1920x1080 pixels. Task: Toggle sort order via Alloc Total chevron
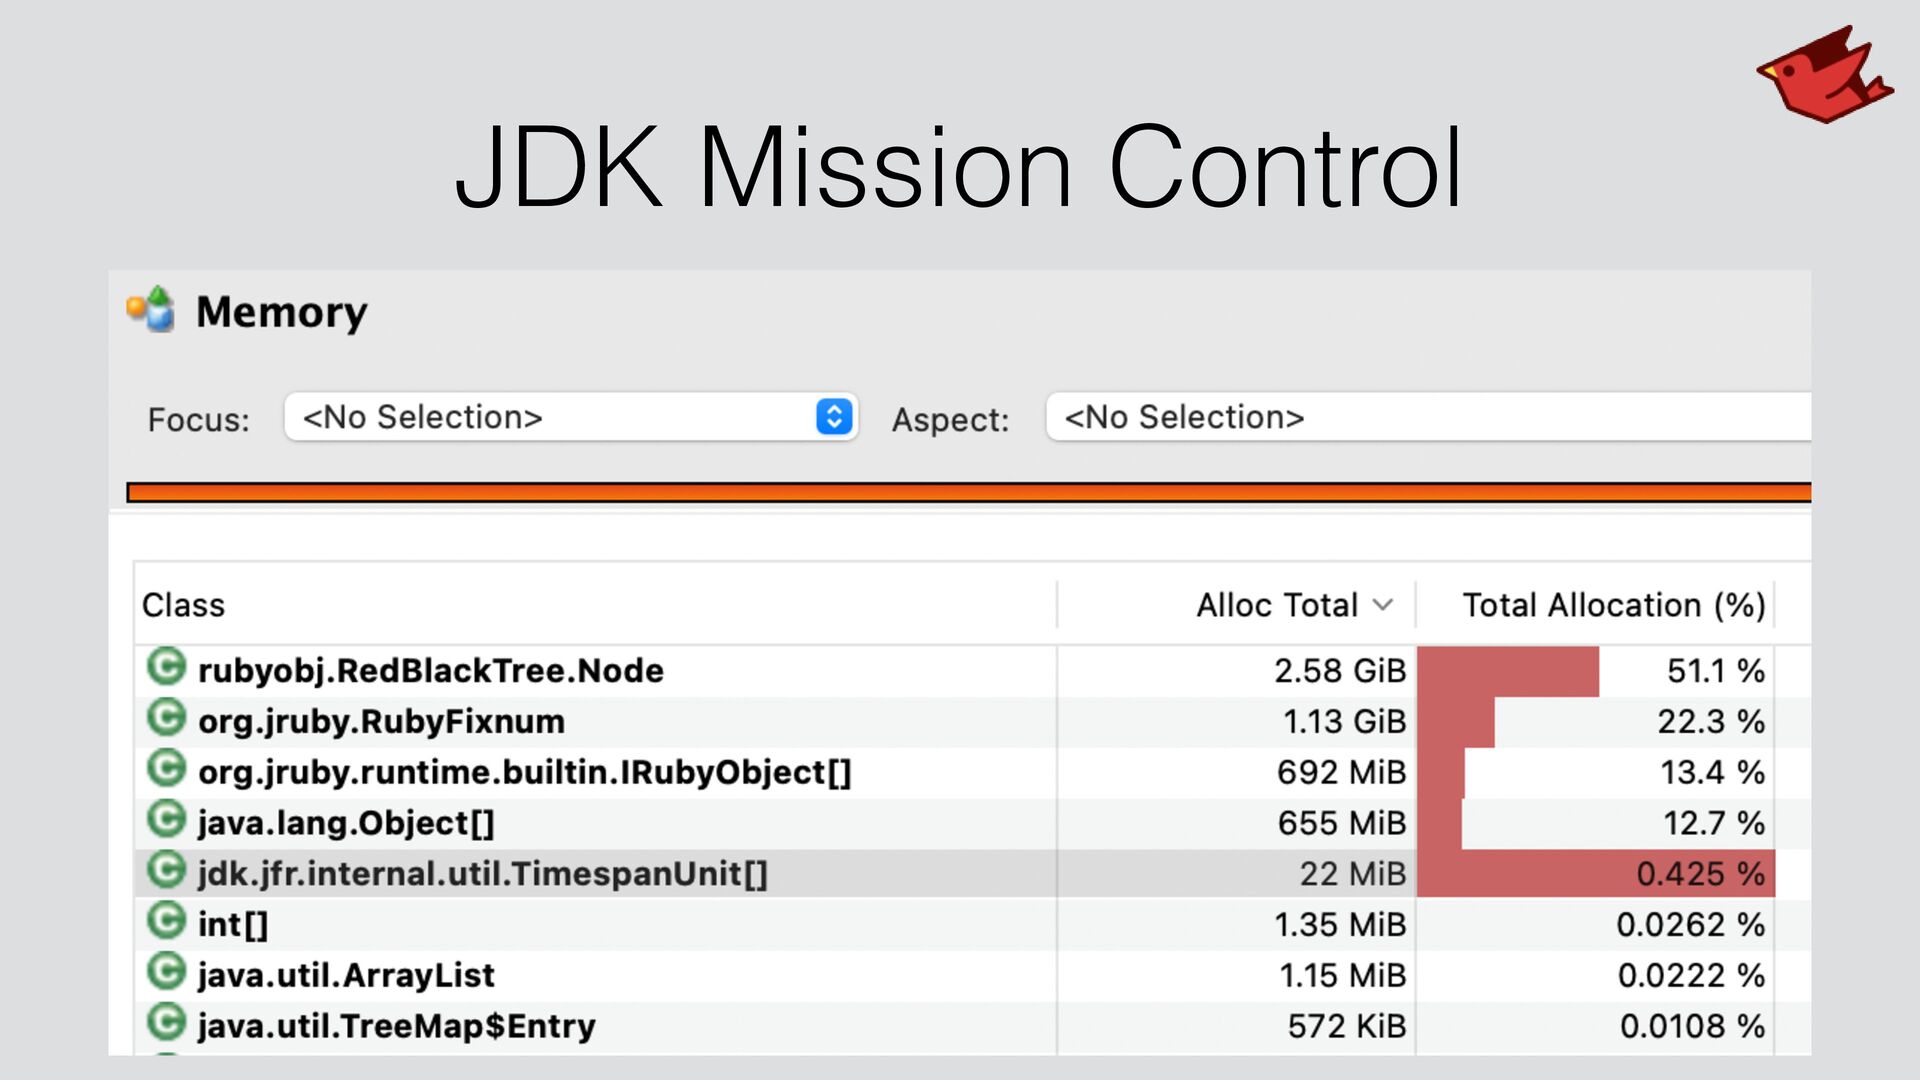pos(1383,605)
